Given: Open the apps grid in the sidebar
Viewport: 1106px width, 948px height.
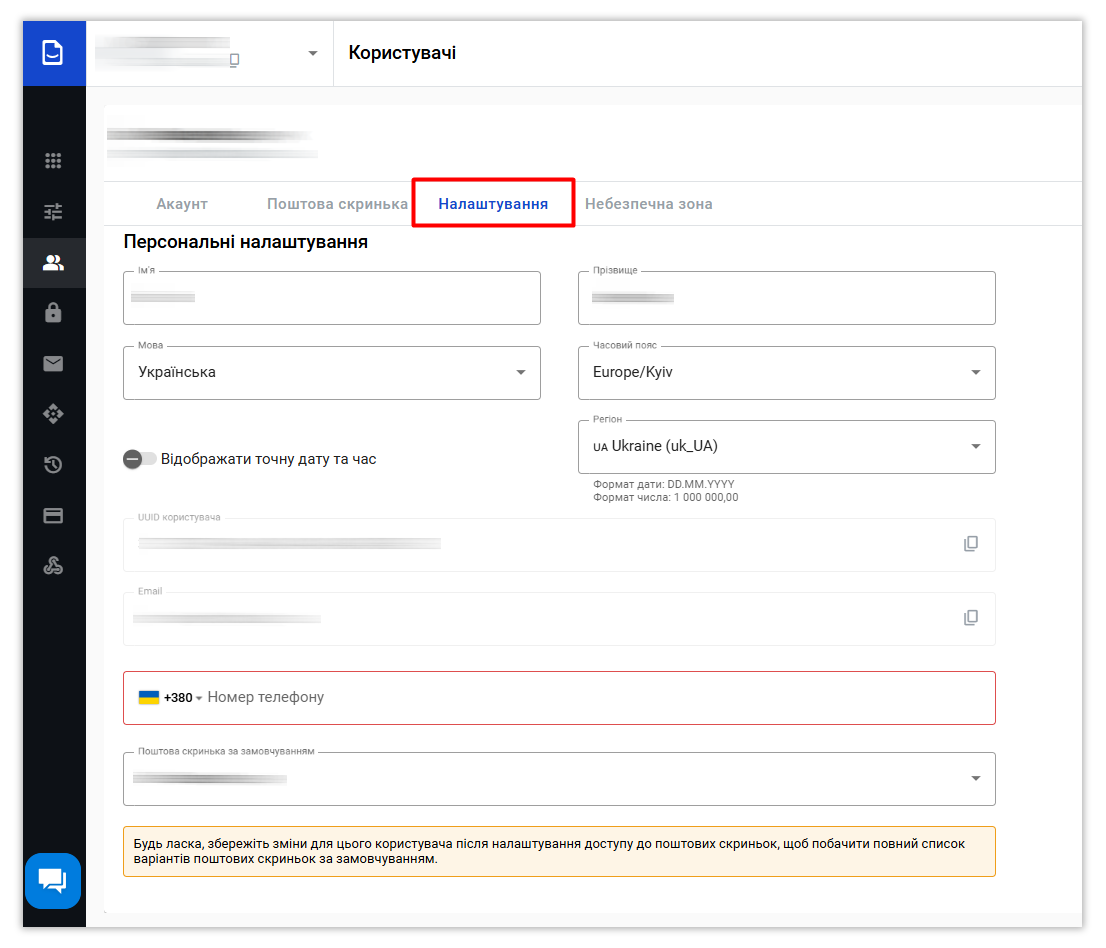Looking at the screenshot, I should pos(54,161).
